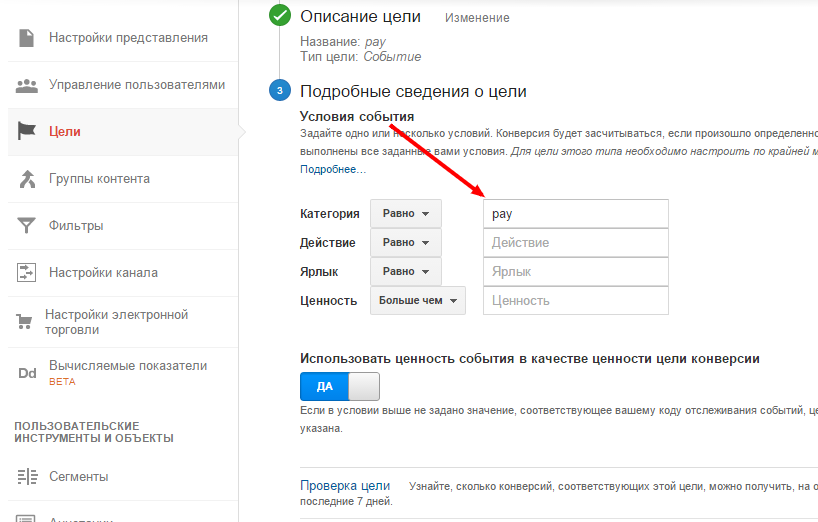The height and width of the screenshot is (522, 818).
Task: Expand the Ценность Больше чем dropdown
Action: click(x=418, y=300)
